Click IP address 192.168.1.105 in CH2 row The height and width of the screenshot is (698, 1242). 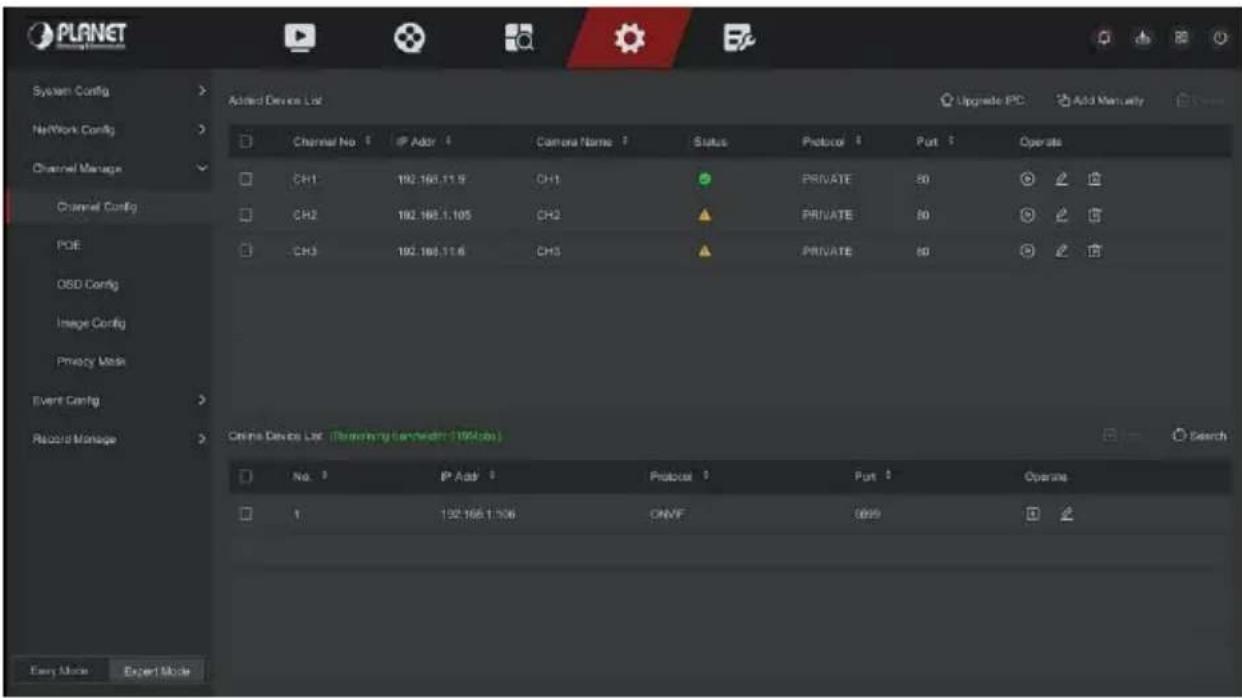click(x=432, y=216)
